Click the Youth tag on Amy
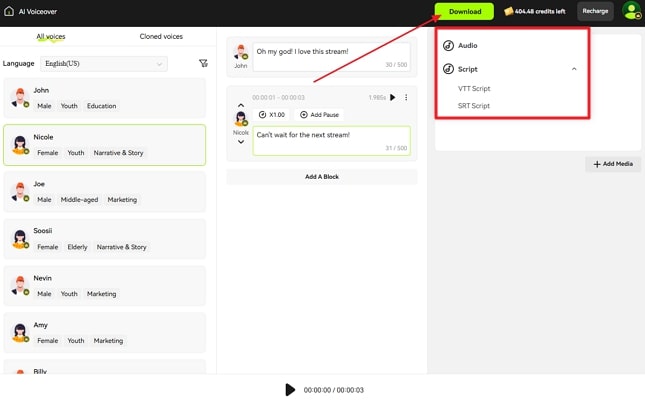The height and width of the screenshot is (400, 645). coord(76,341)
